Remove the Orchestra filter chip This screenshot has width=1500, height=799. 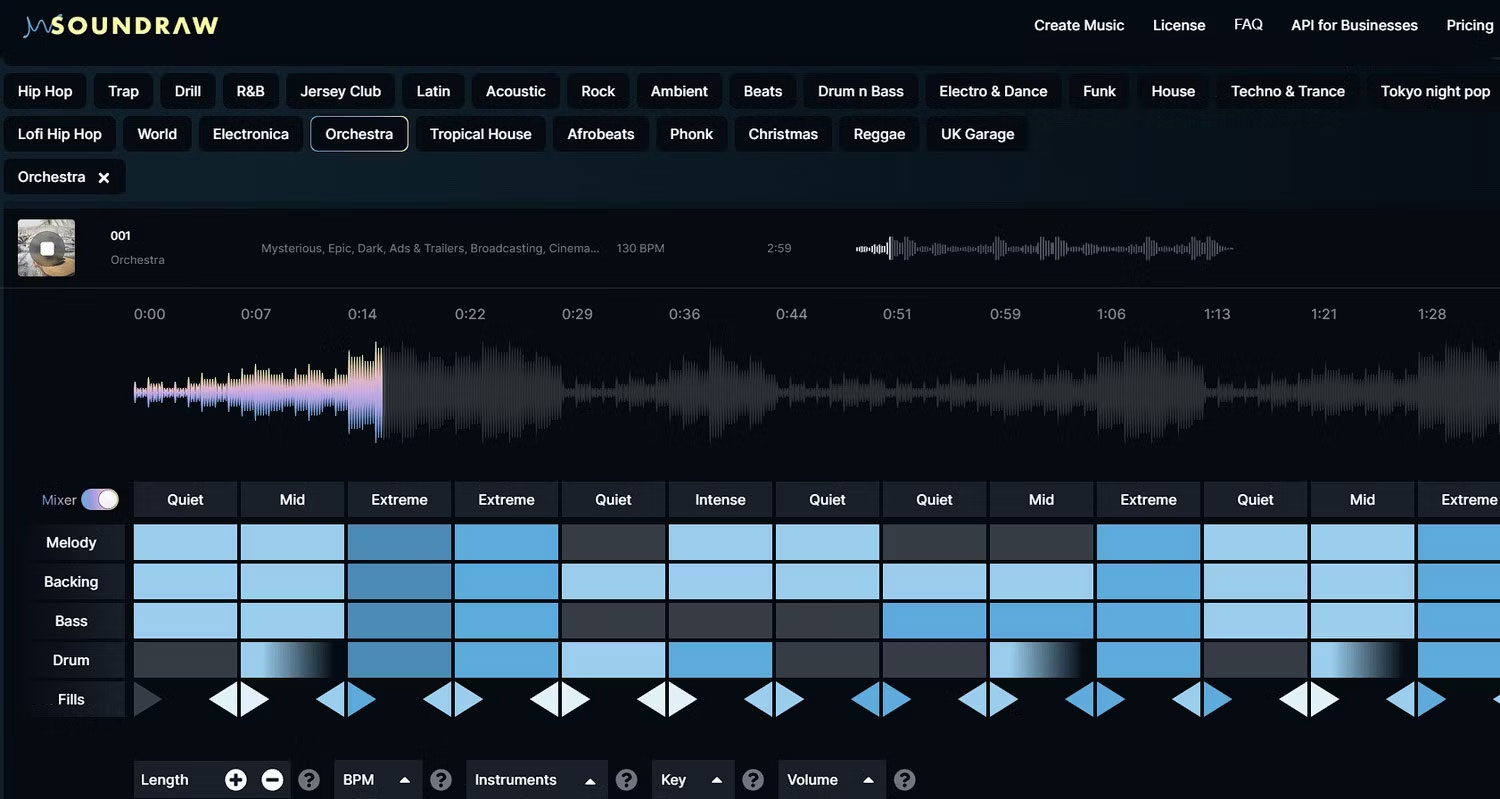[104, 177]
